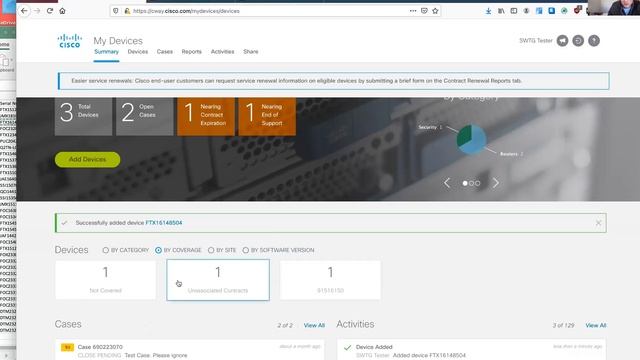Open the Share tab
640x360 pixels.
coord(251,52)
